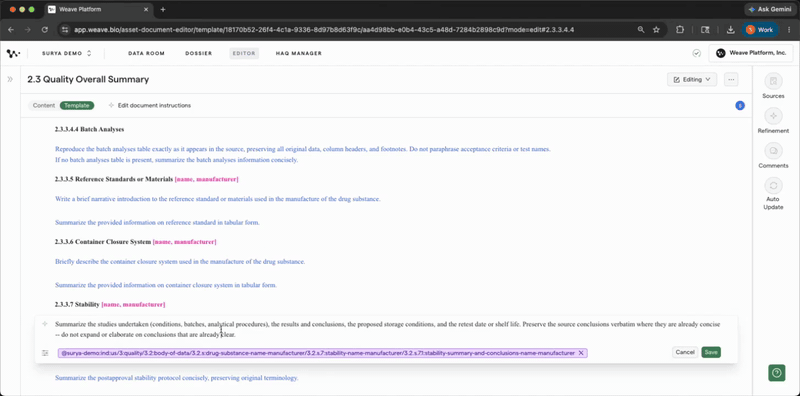This screenshot has width=800, height=396.
Task: Click 'Briefly describe the container closure system' instruction
Action: 180,261
